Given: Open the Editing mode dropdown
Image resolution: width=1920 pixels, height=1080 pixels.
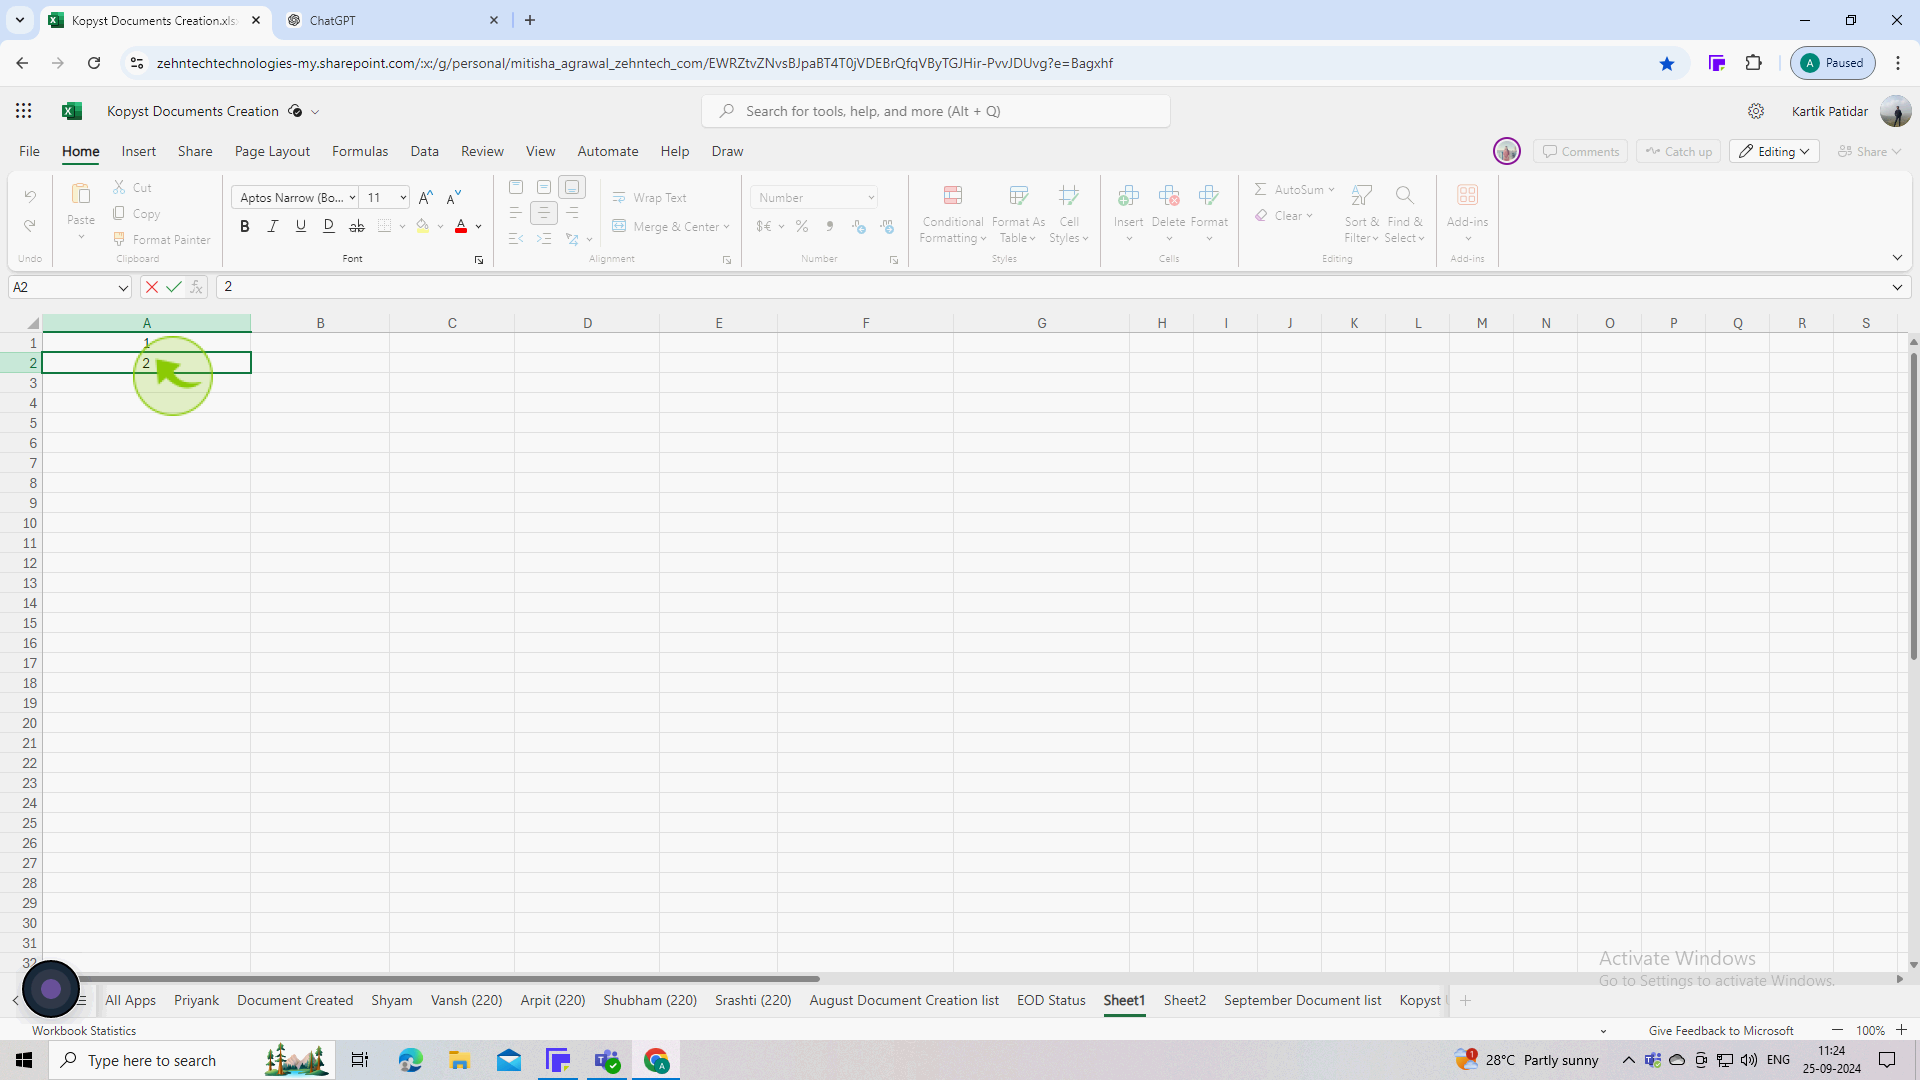Looking at the screenshot, I should [x=1774, y=151].
